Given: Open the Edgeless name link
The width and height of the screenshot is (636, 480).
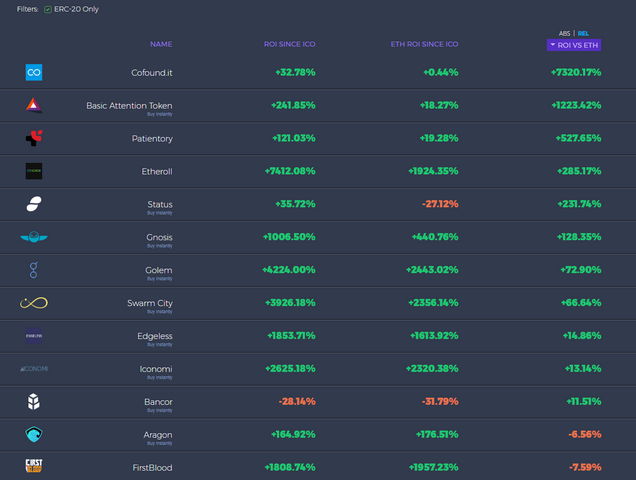Looking at the screenshot, I should pos(155,336).
